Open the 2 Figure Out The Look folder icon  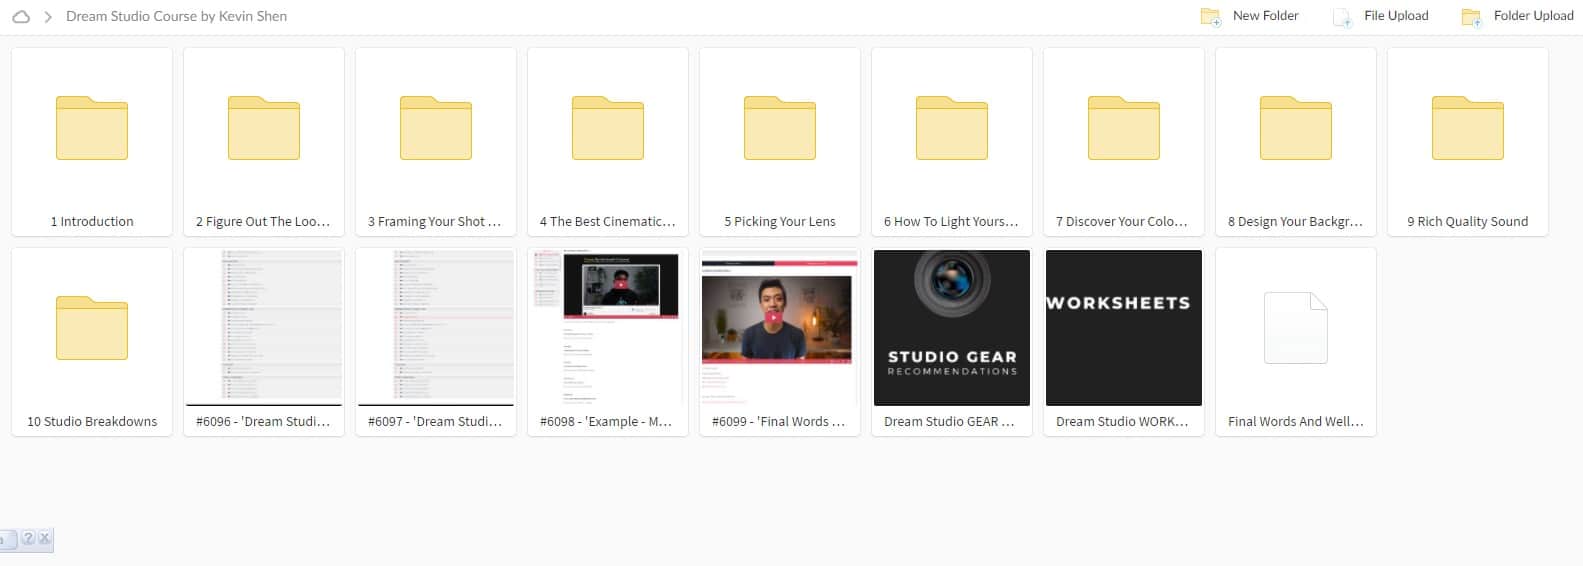tap(264, 128)
